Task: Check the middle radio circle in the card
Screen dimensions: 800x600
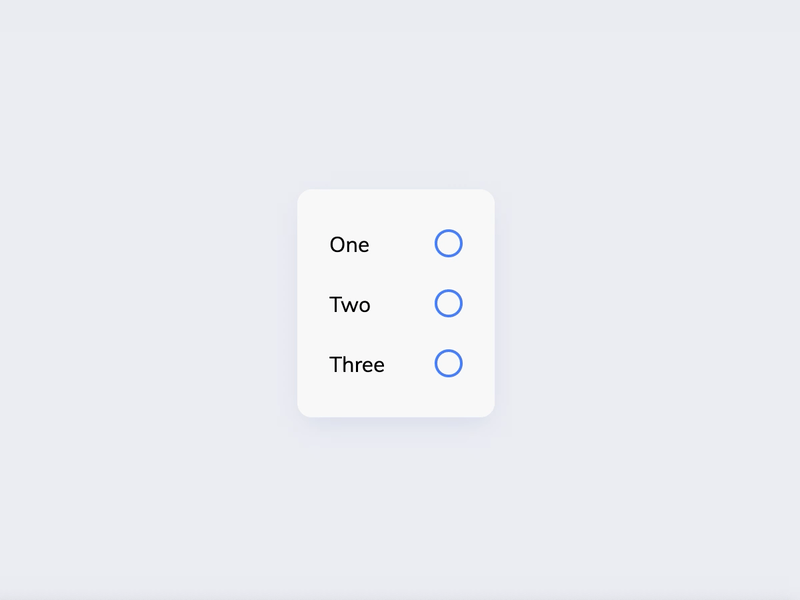Action: coord(448,303)
